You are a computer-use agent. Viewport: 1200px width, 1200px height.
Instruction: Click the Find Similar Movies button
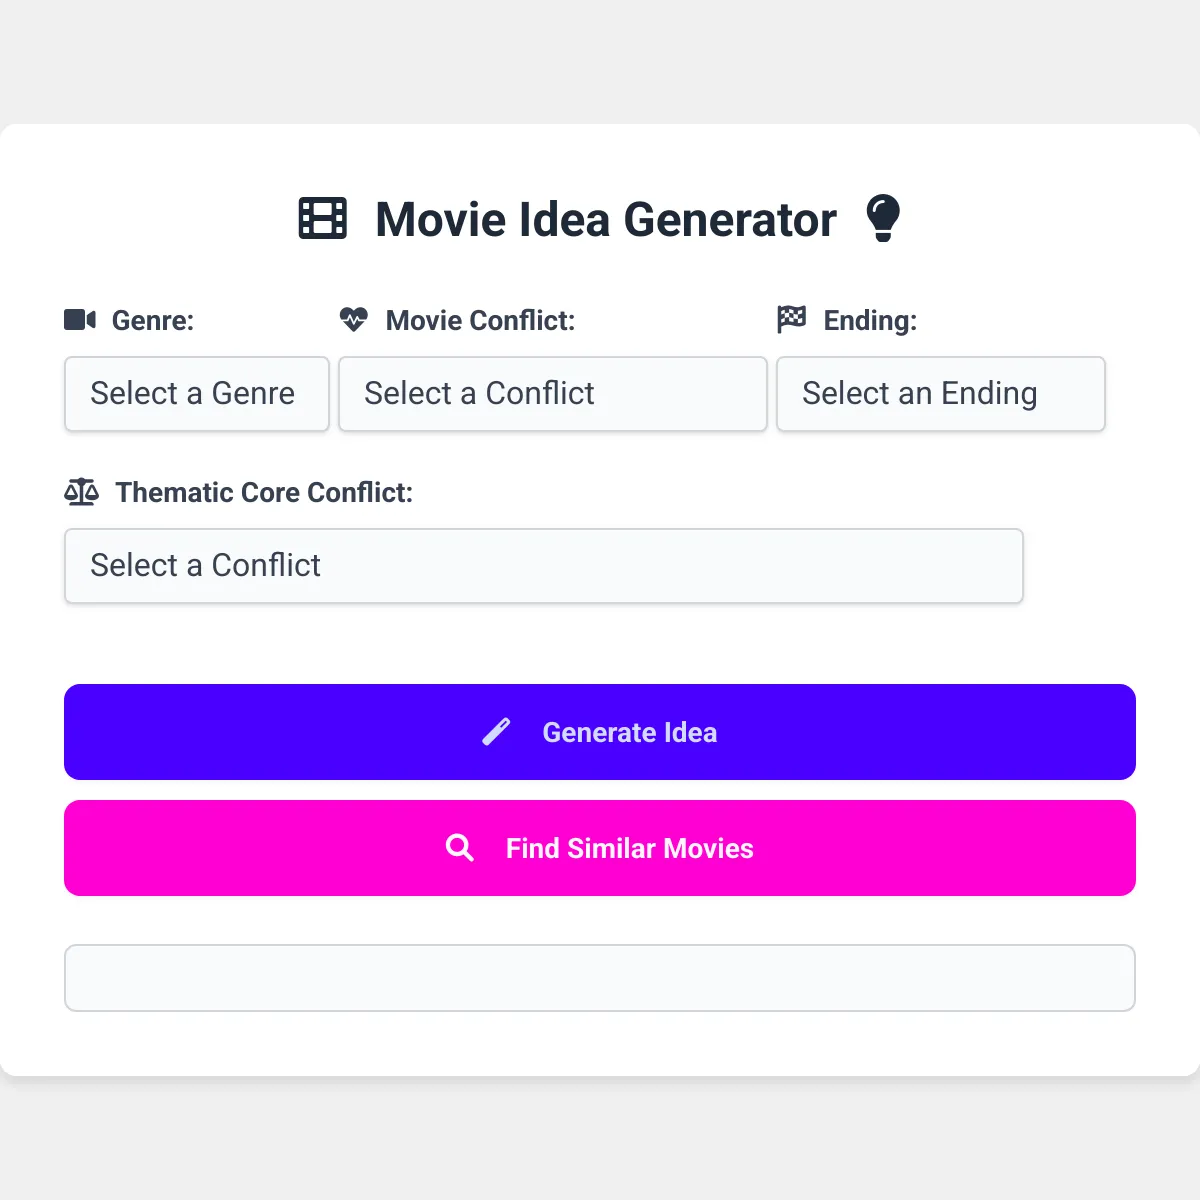coord(600,848)
